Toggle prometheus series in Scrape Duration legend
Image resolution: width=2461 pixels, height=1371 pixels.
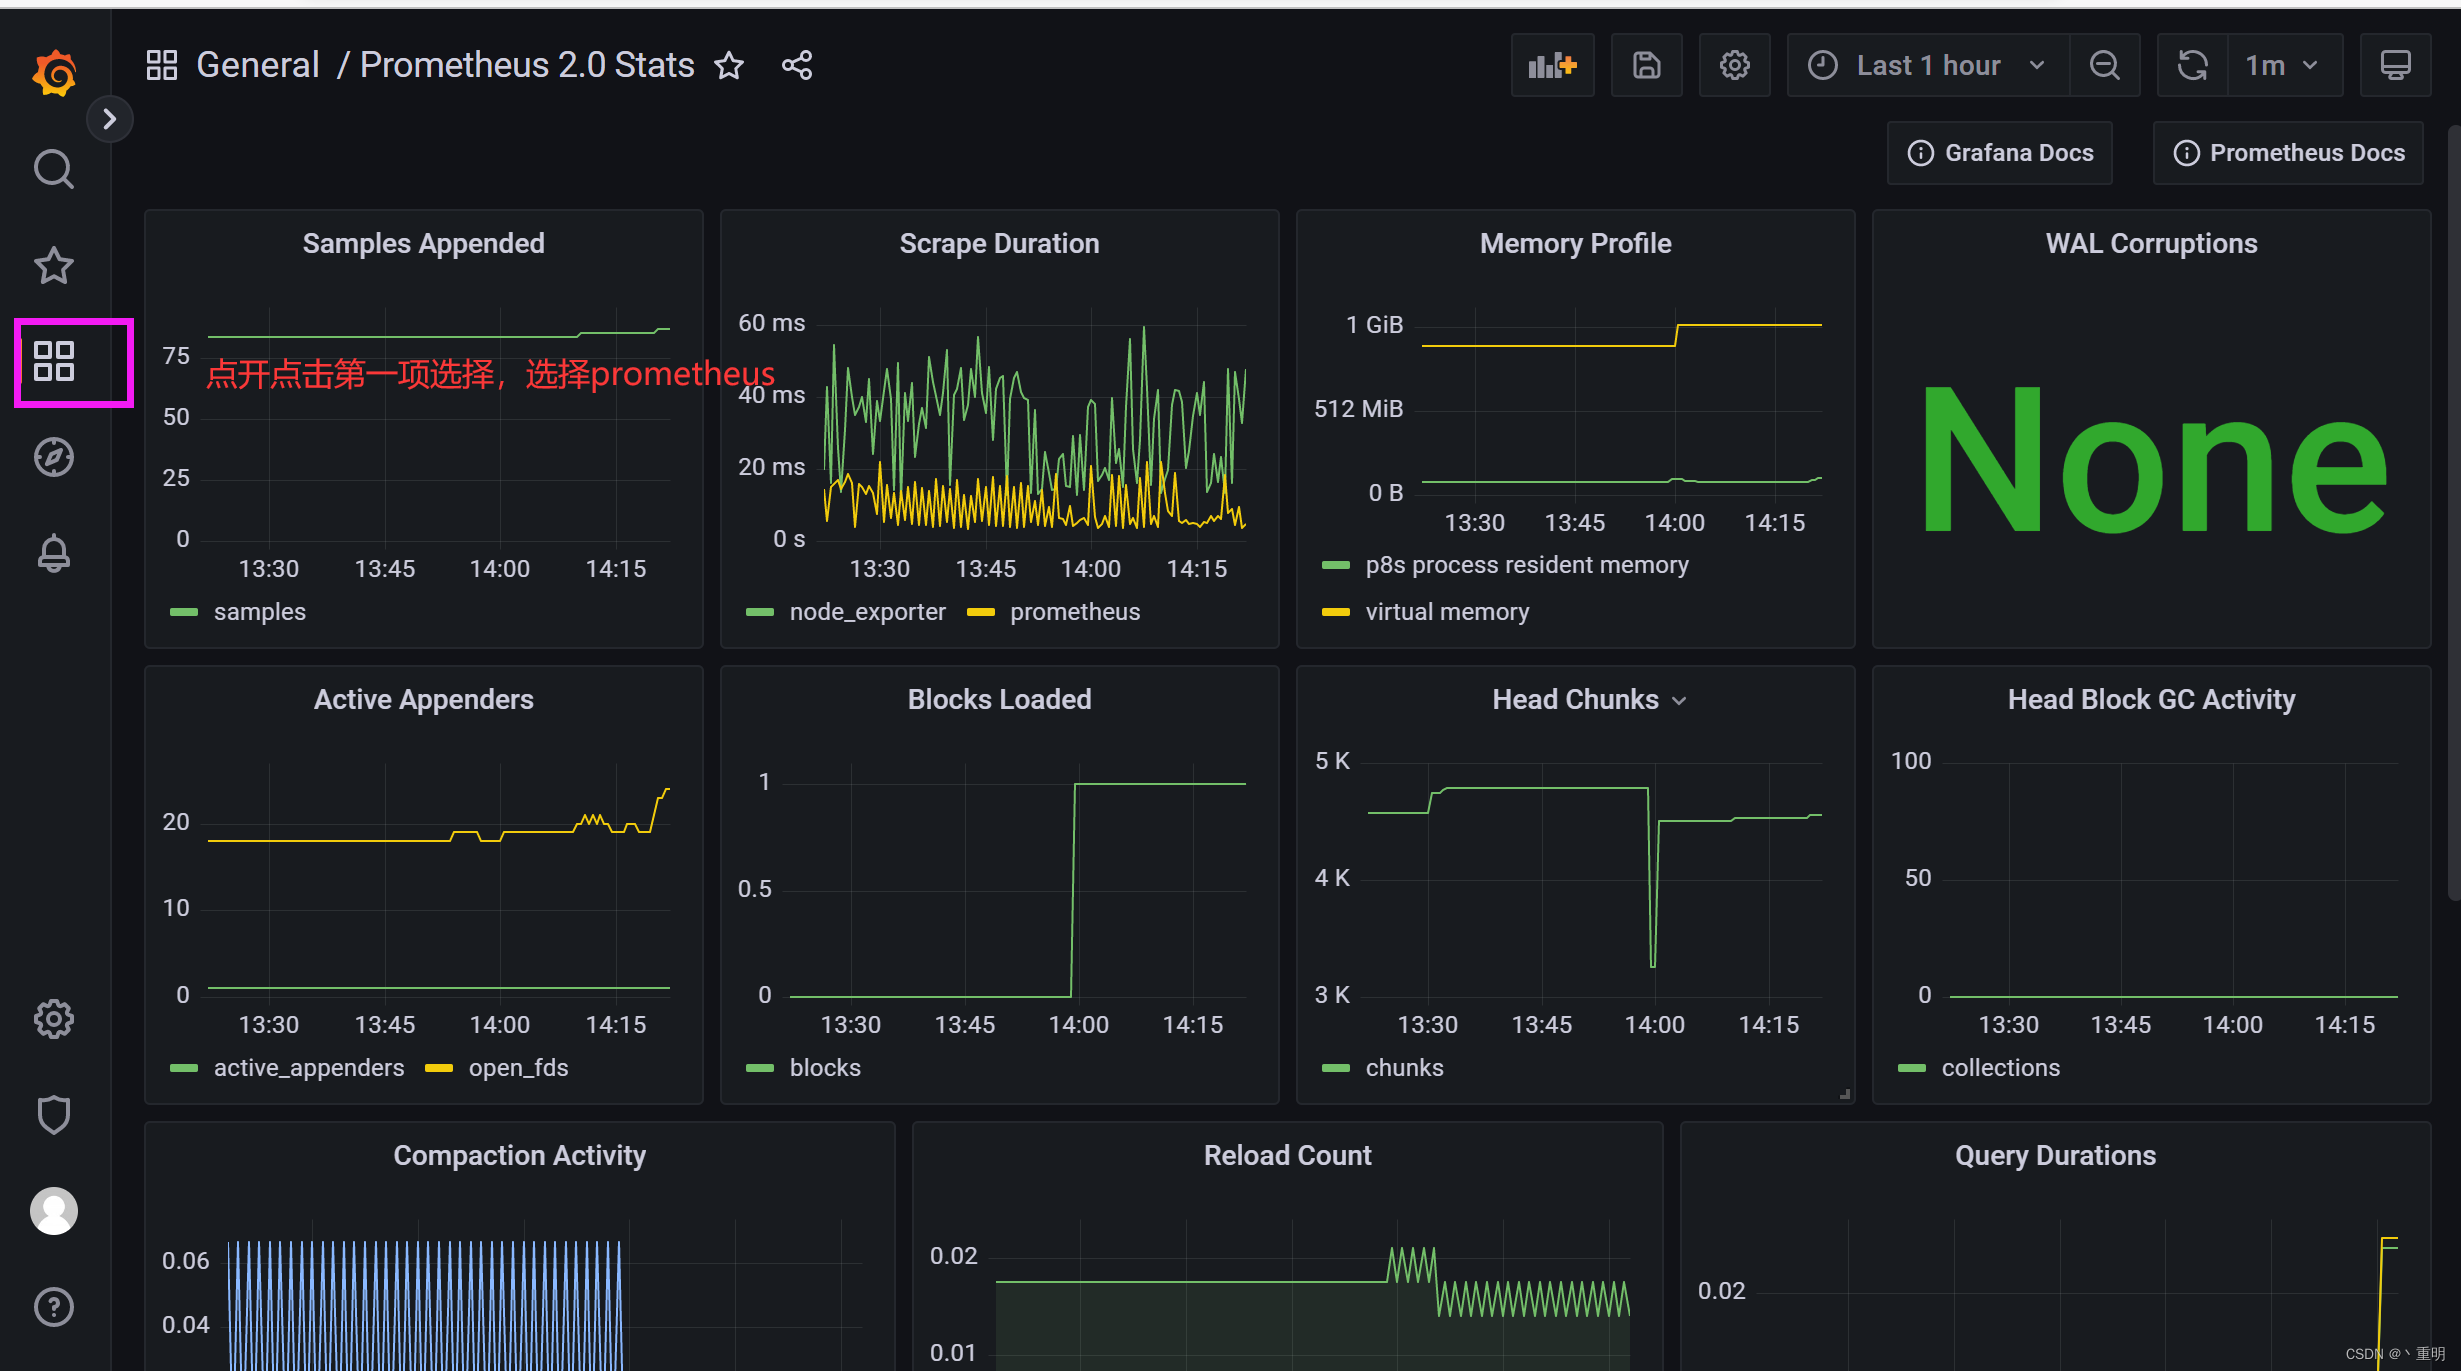(1075, 612)
